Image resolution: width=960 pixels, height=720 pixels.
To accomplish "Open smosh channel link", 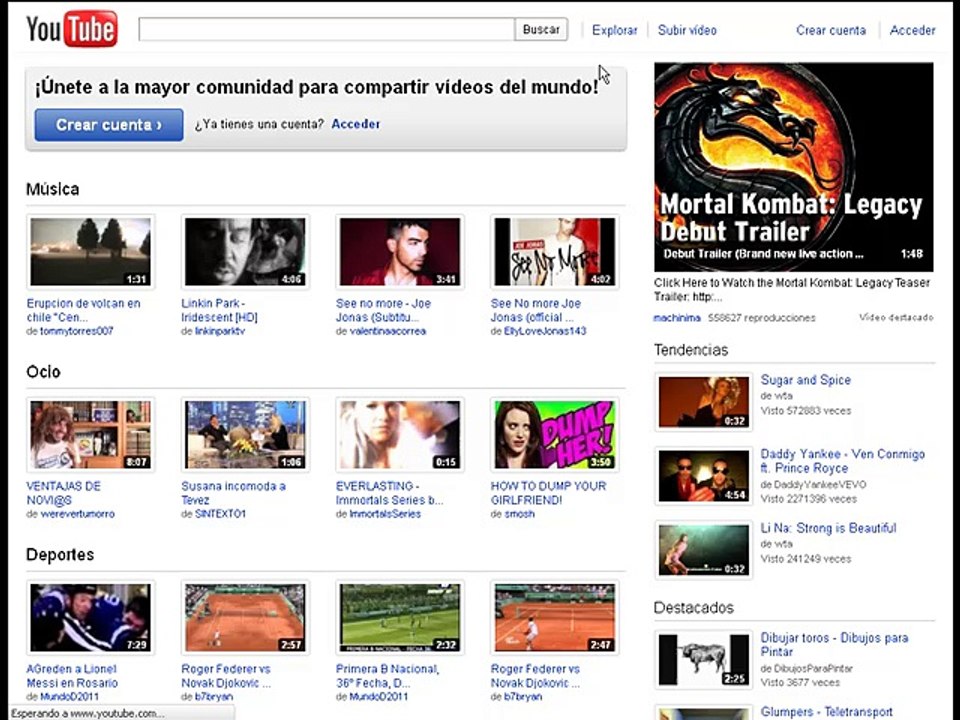I will point(519,514).
